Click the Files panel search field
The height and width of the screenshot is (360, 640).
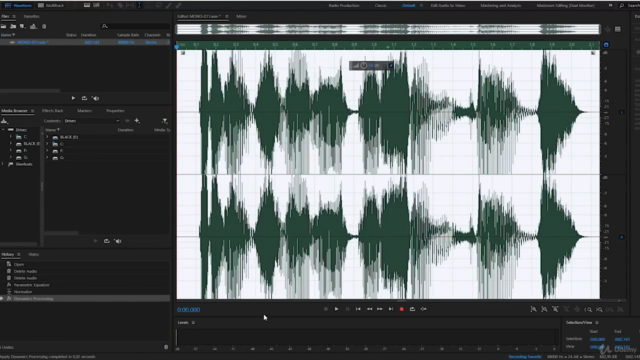click(136, 27)
